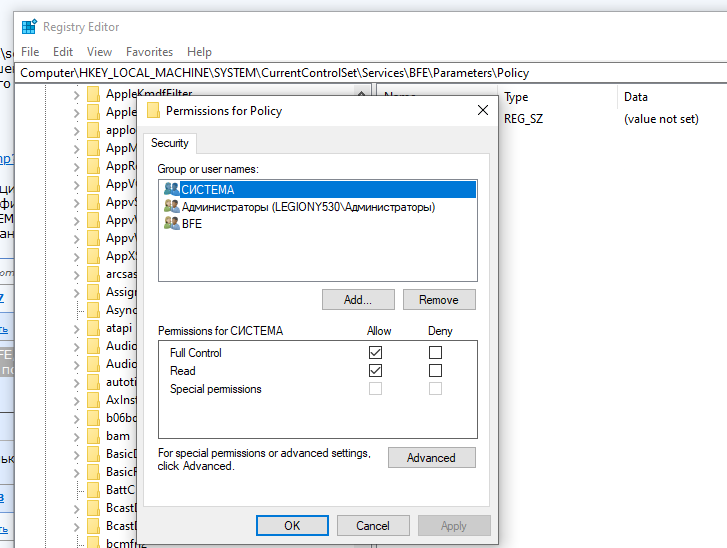The image size is (727, 548).
Task: Click the folder icon beside AxInst
Action: click(94, 400)
